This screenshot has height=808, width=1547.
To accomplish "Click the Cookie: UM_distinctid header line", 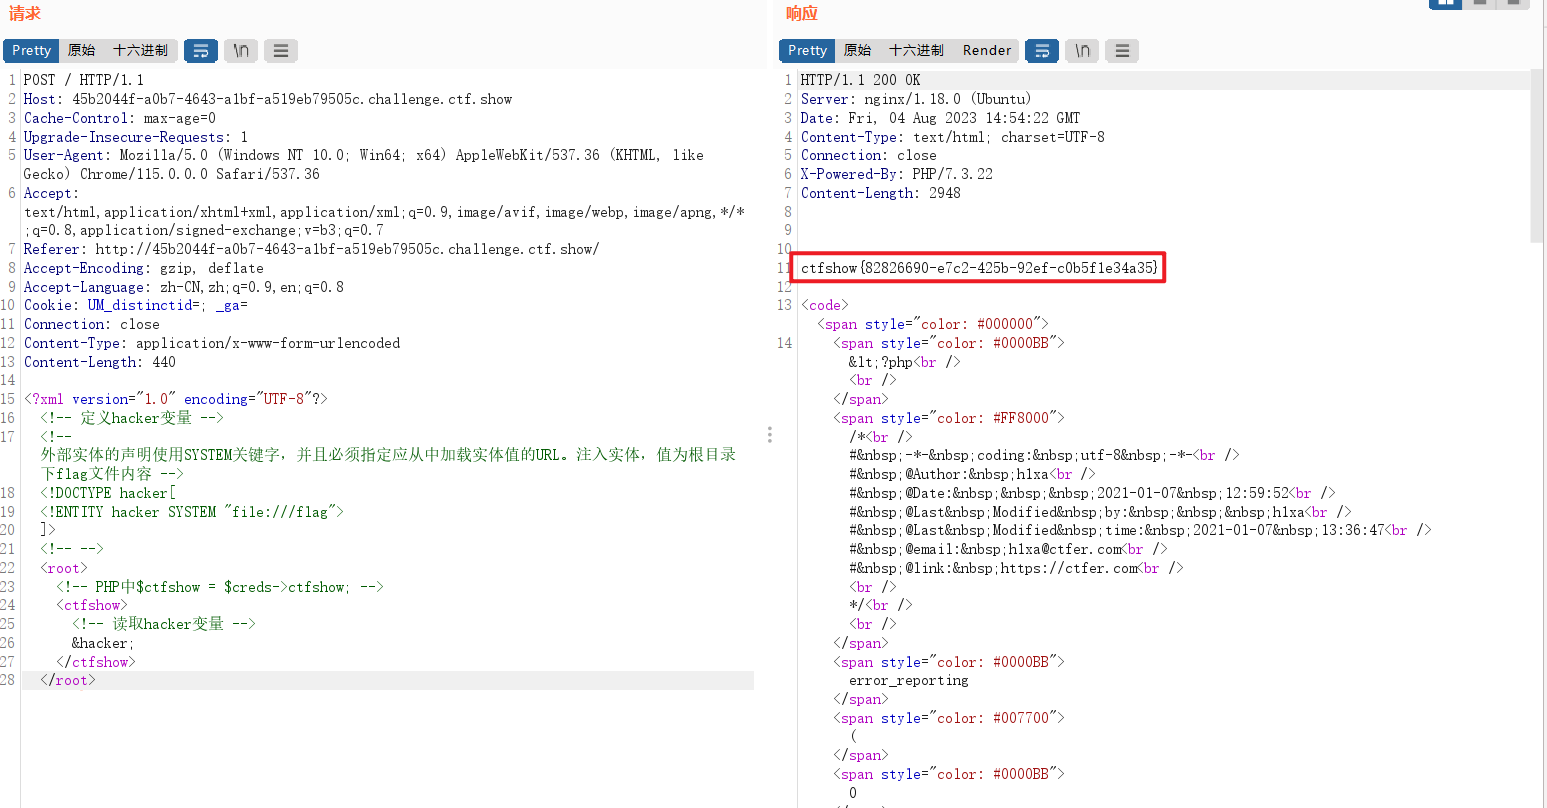I will click(x=136, y=305).
